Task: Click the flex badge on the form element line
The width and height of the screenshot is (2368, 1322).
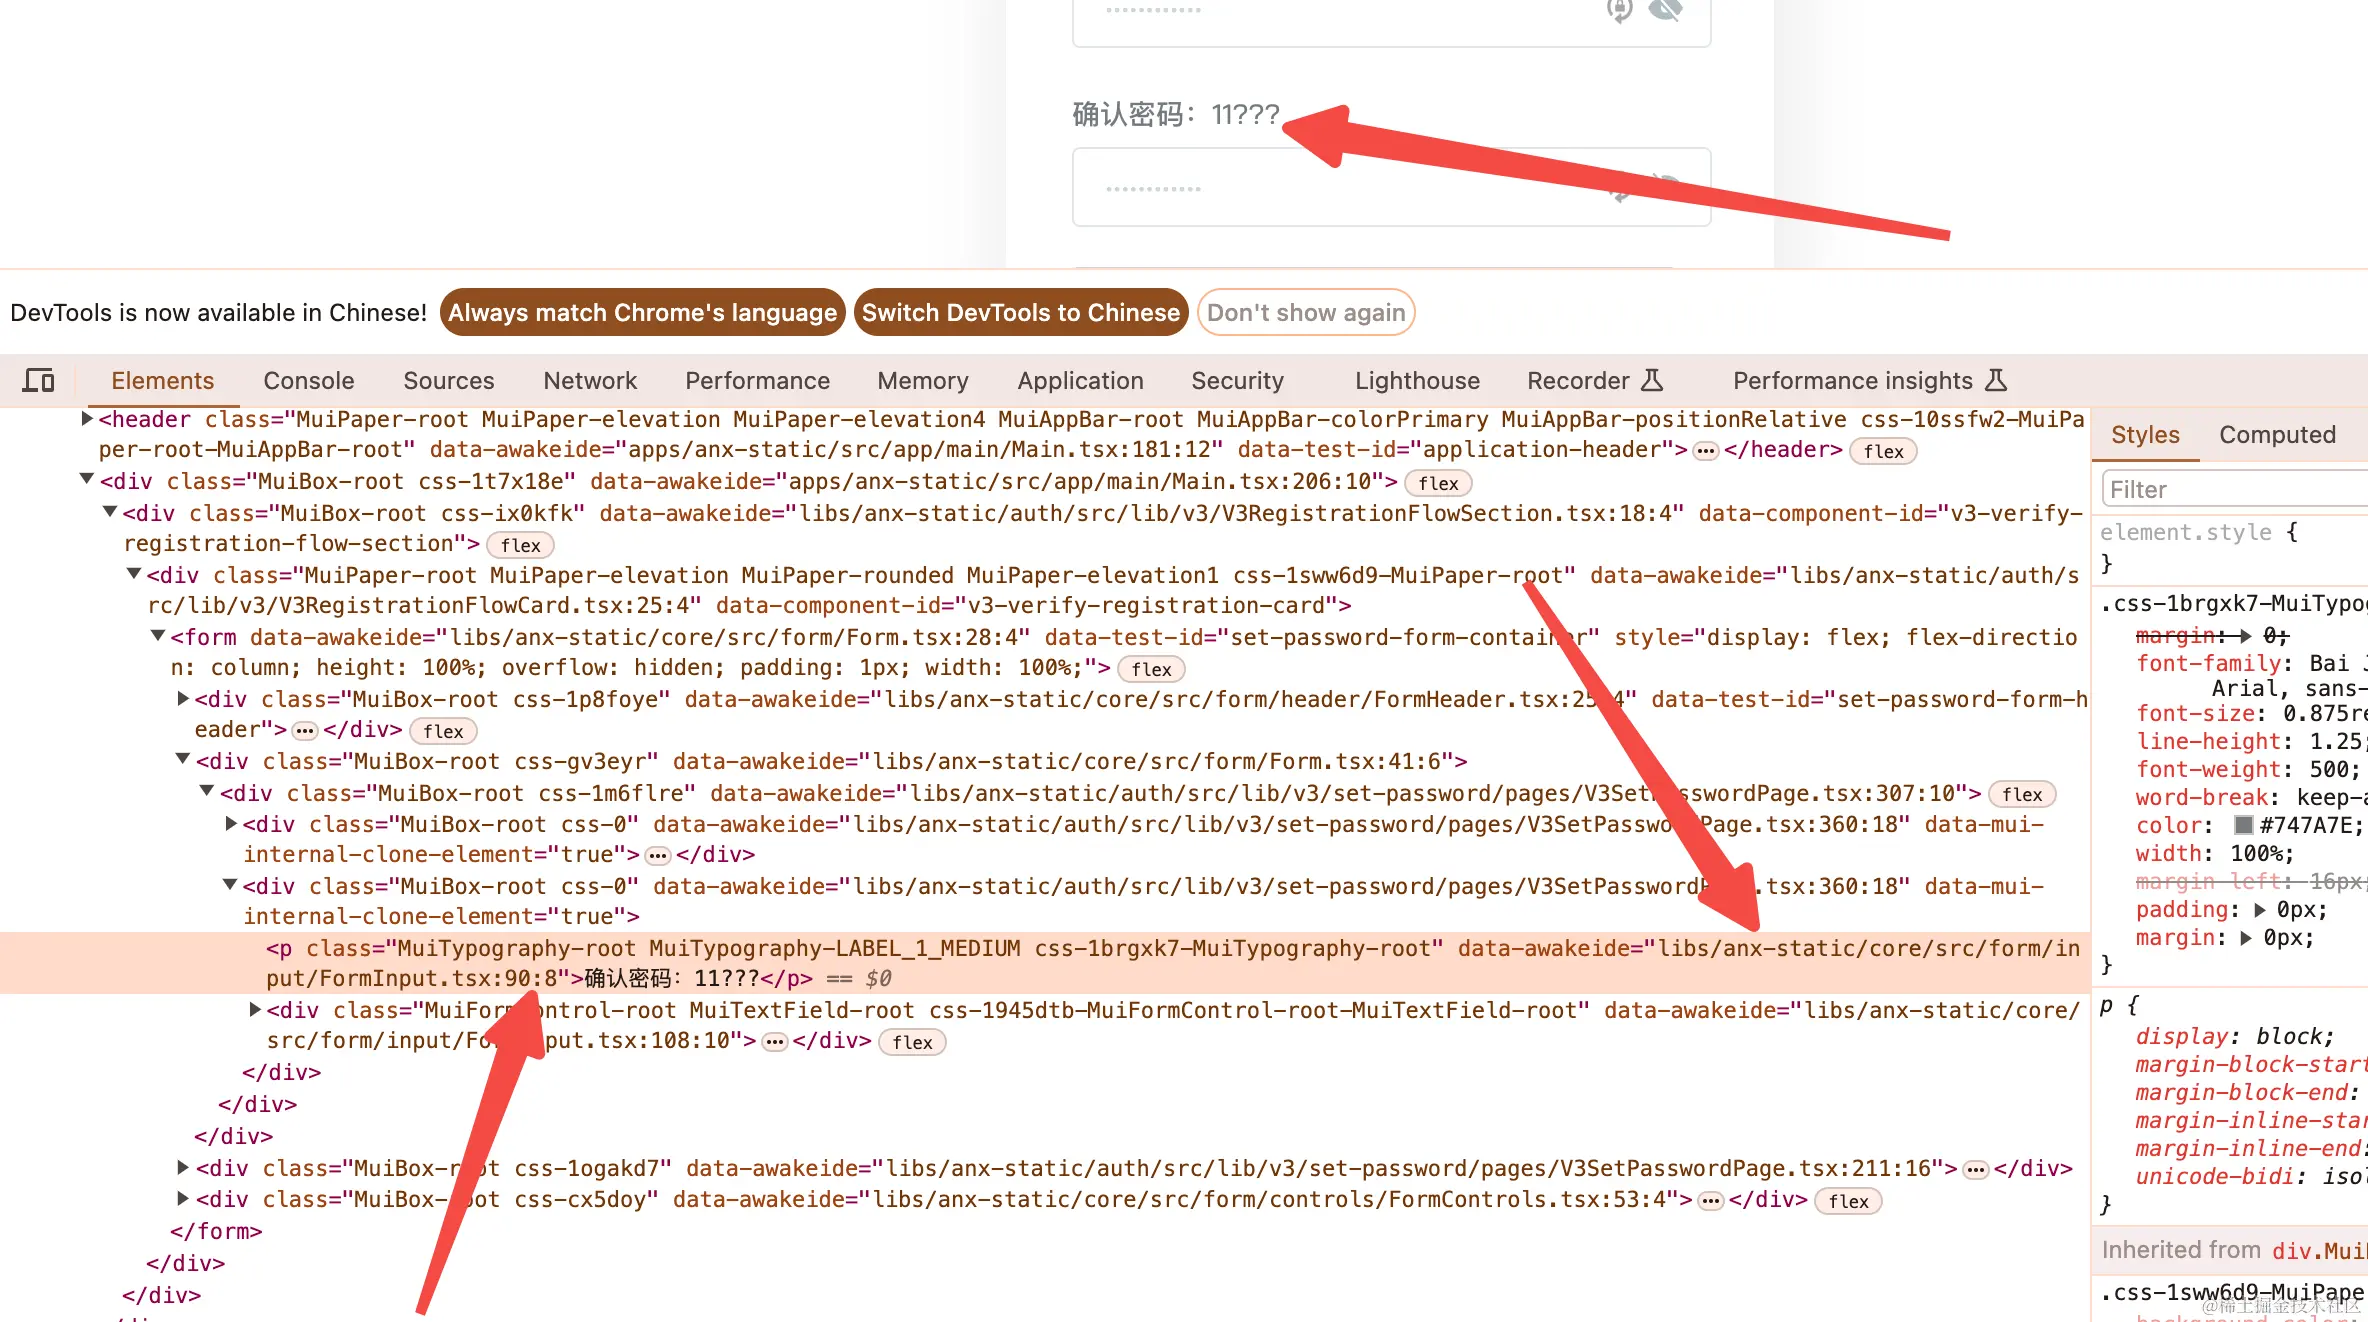Action: (1151, 670)
